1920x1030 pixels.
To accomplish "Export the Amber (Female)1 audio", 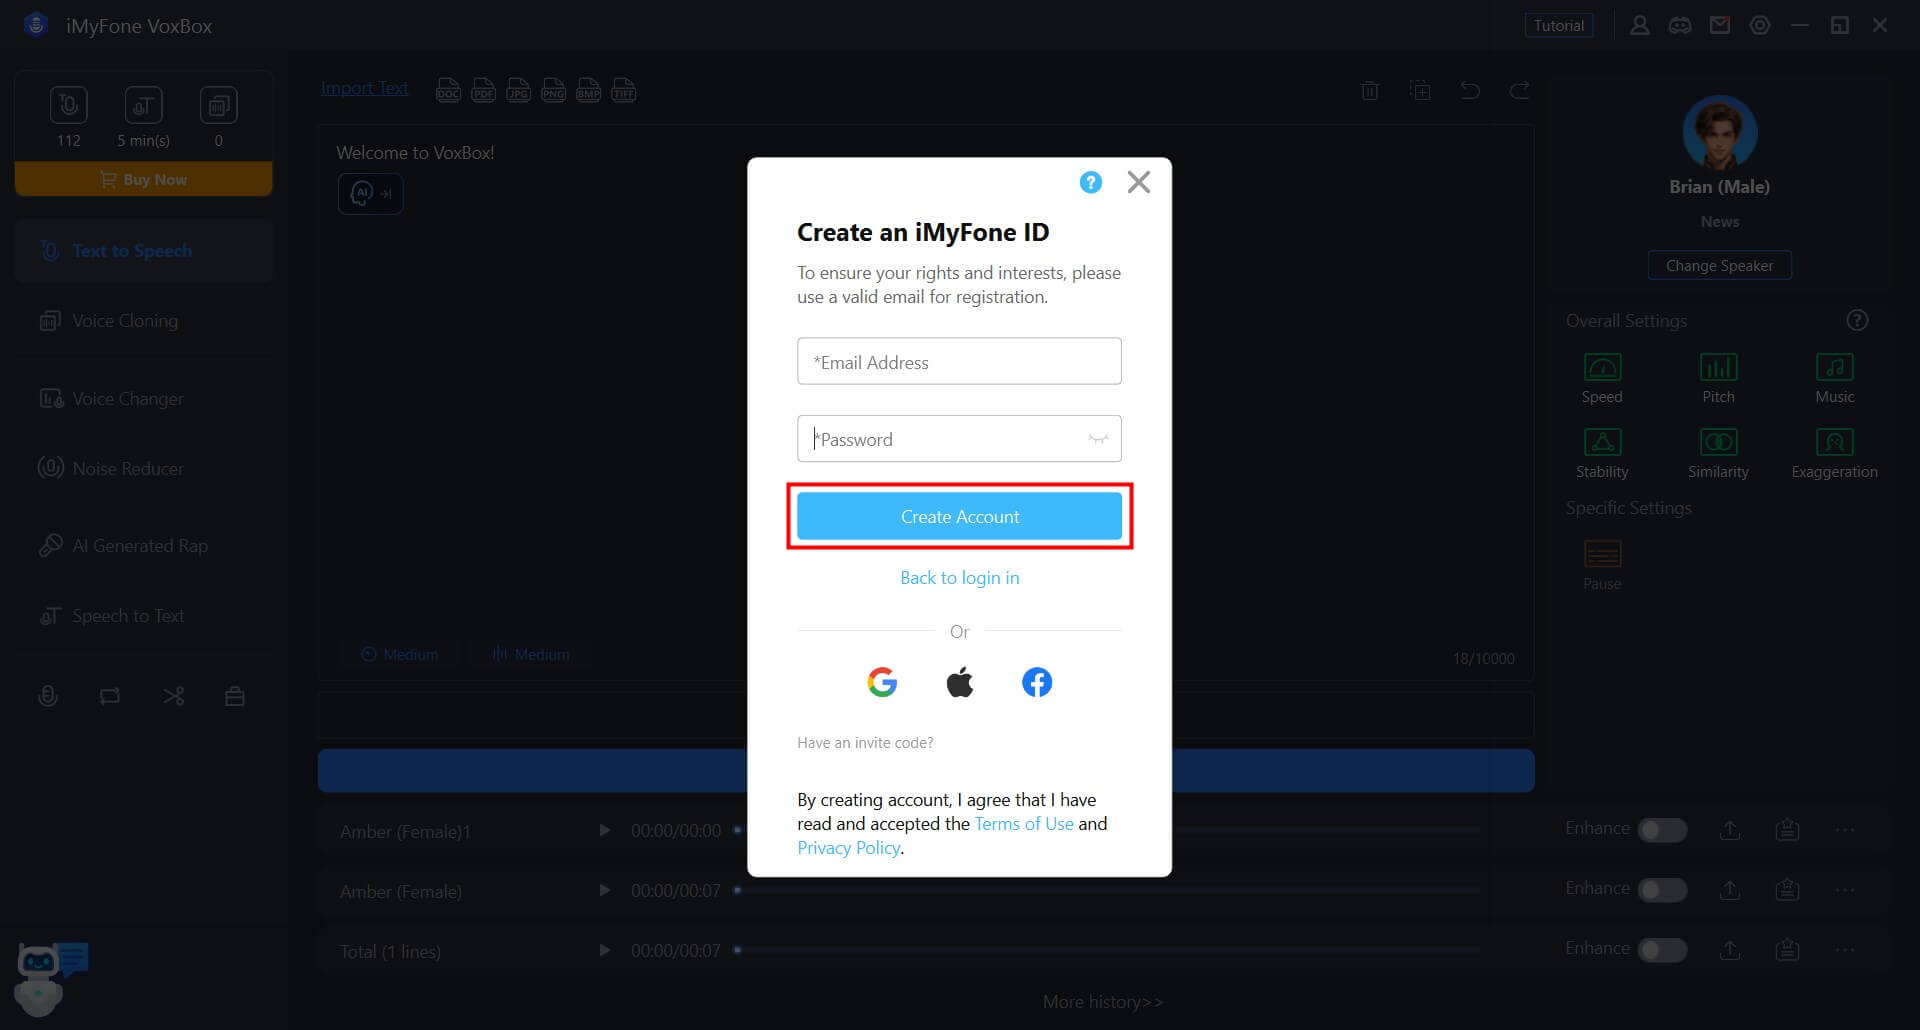I will (x=1730, y=830).
